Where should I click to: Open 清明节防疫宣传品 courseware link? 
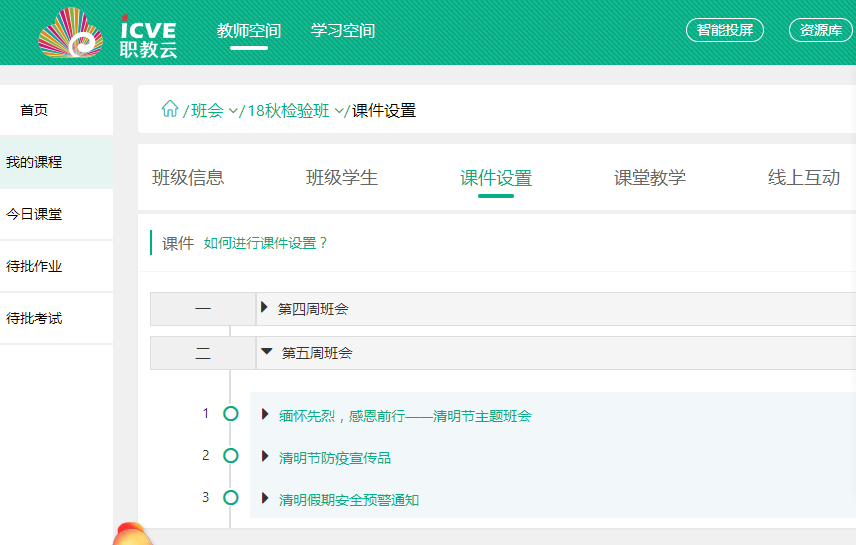335,458
